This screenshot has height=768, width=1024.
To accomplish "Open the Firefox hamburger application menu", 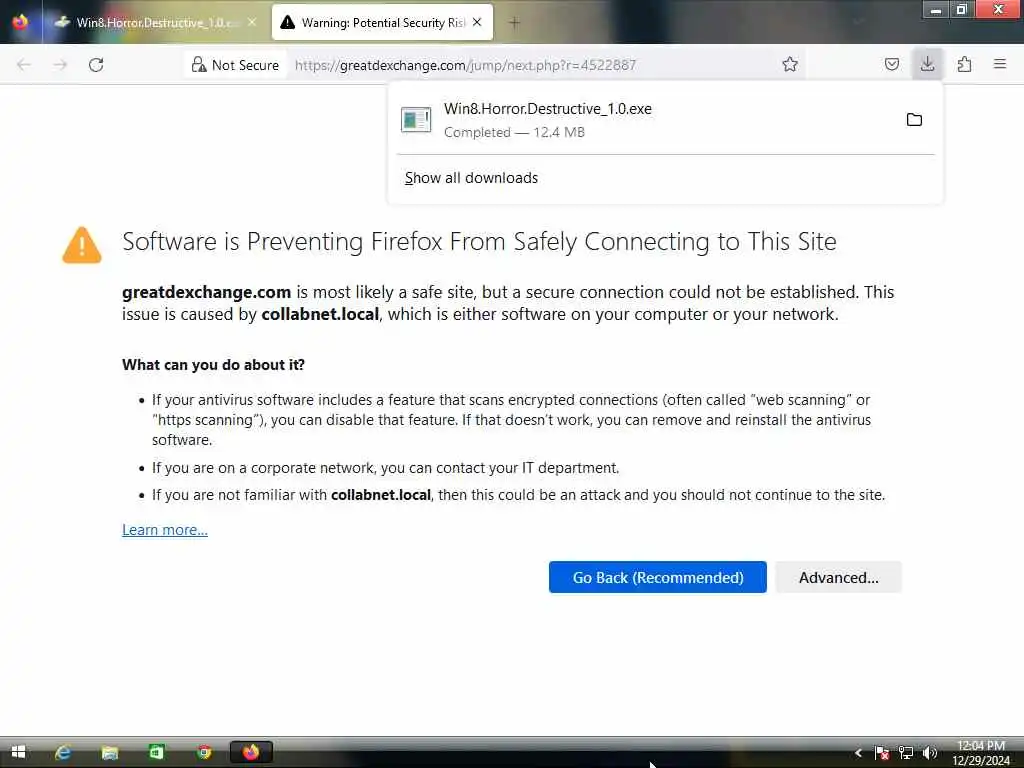I will coord(1000,64).
